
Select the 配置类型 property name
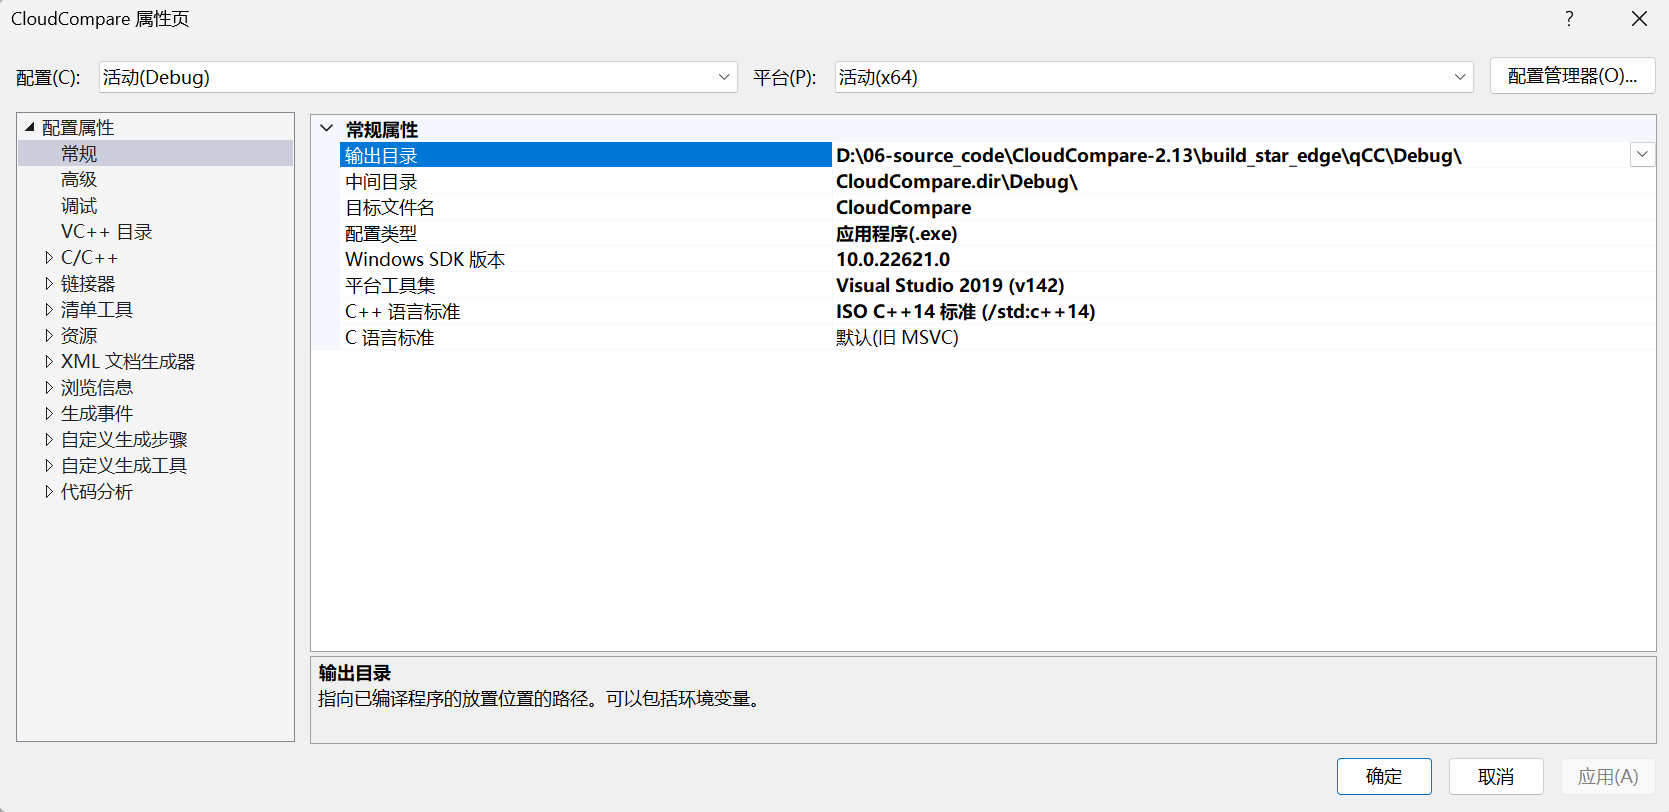pyautogui.click(x=381, y=233)
